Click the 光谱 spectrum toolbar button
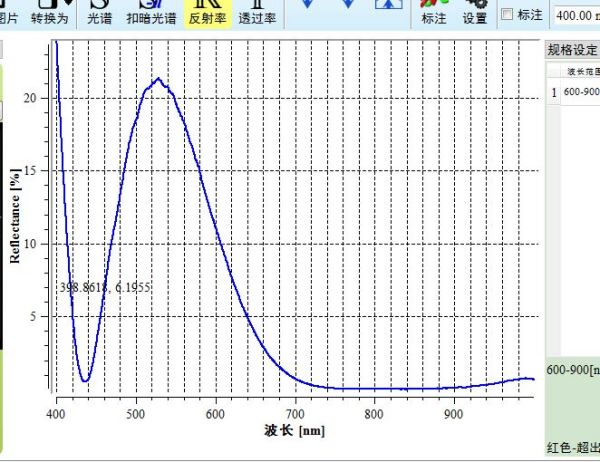 (x=99, y=13)
